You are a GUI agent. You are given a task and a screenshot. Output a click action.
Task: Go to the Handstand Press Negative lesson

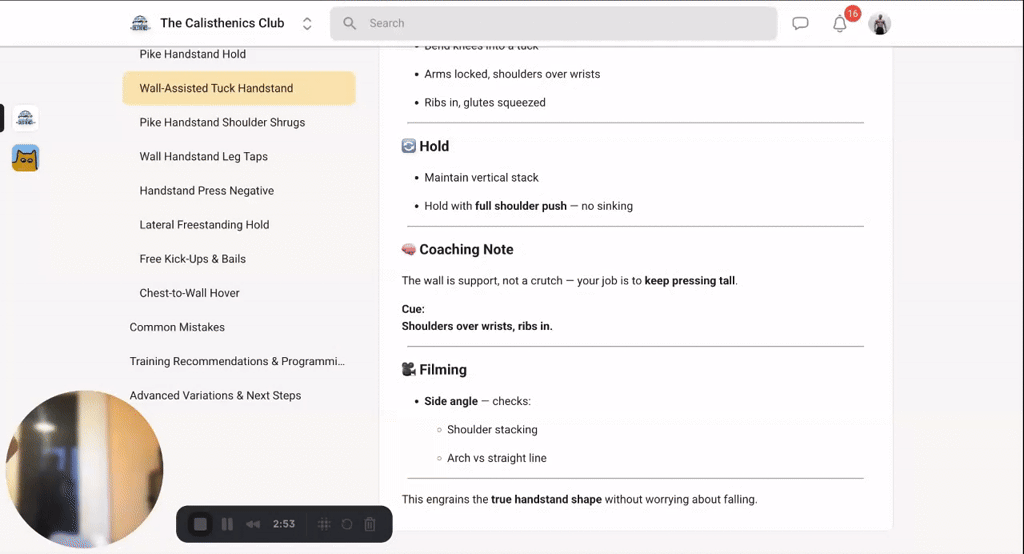click(206, 190)
